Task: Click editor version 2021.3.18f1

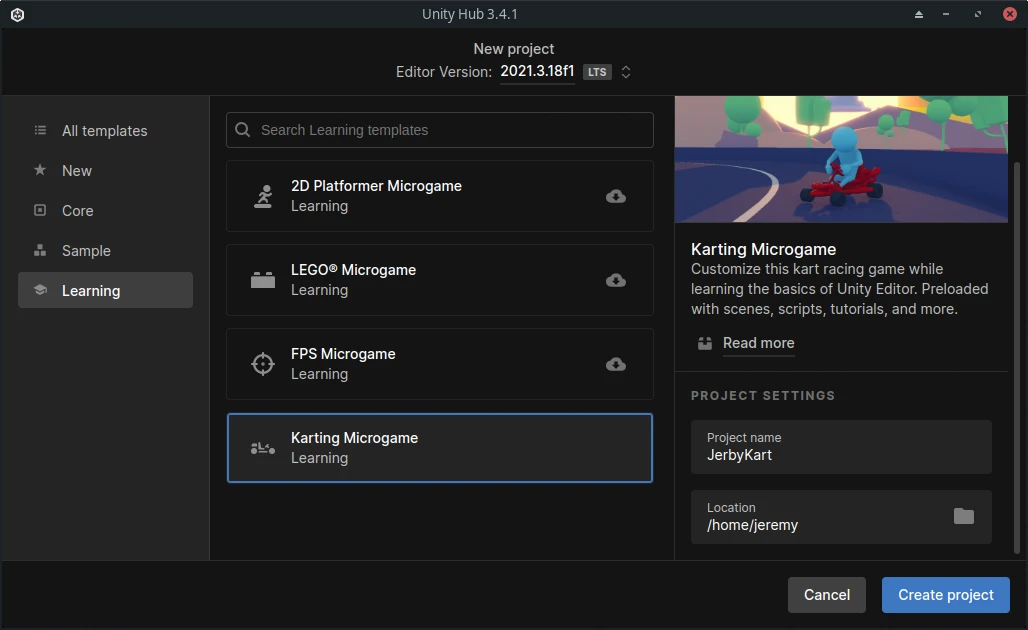Action: 538,71
